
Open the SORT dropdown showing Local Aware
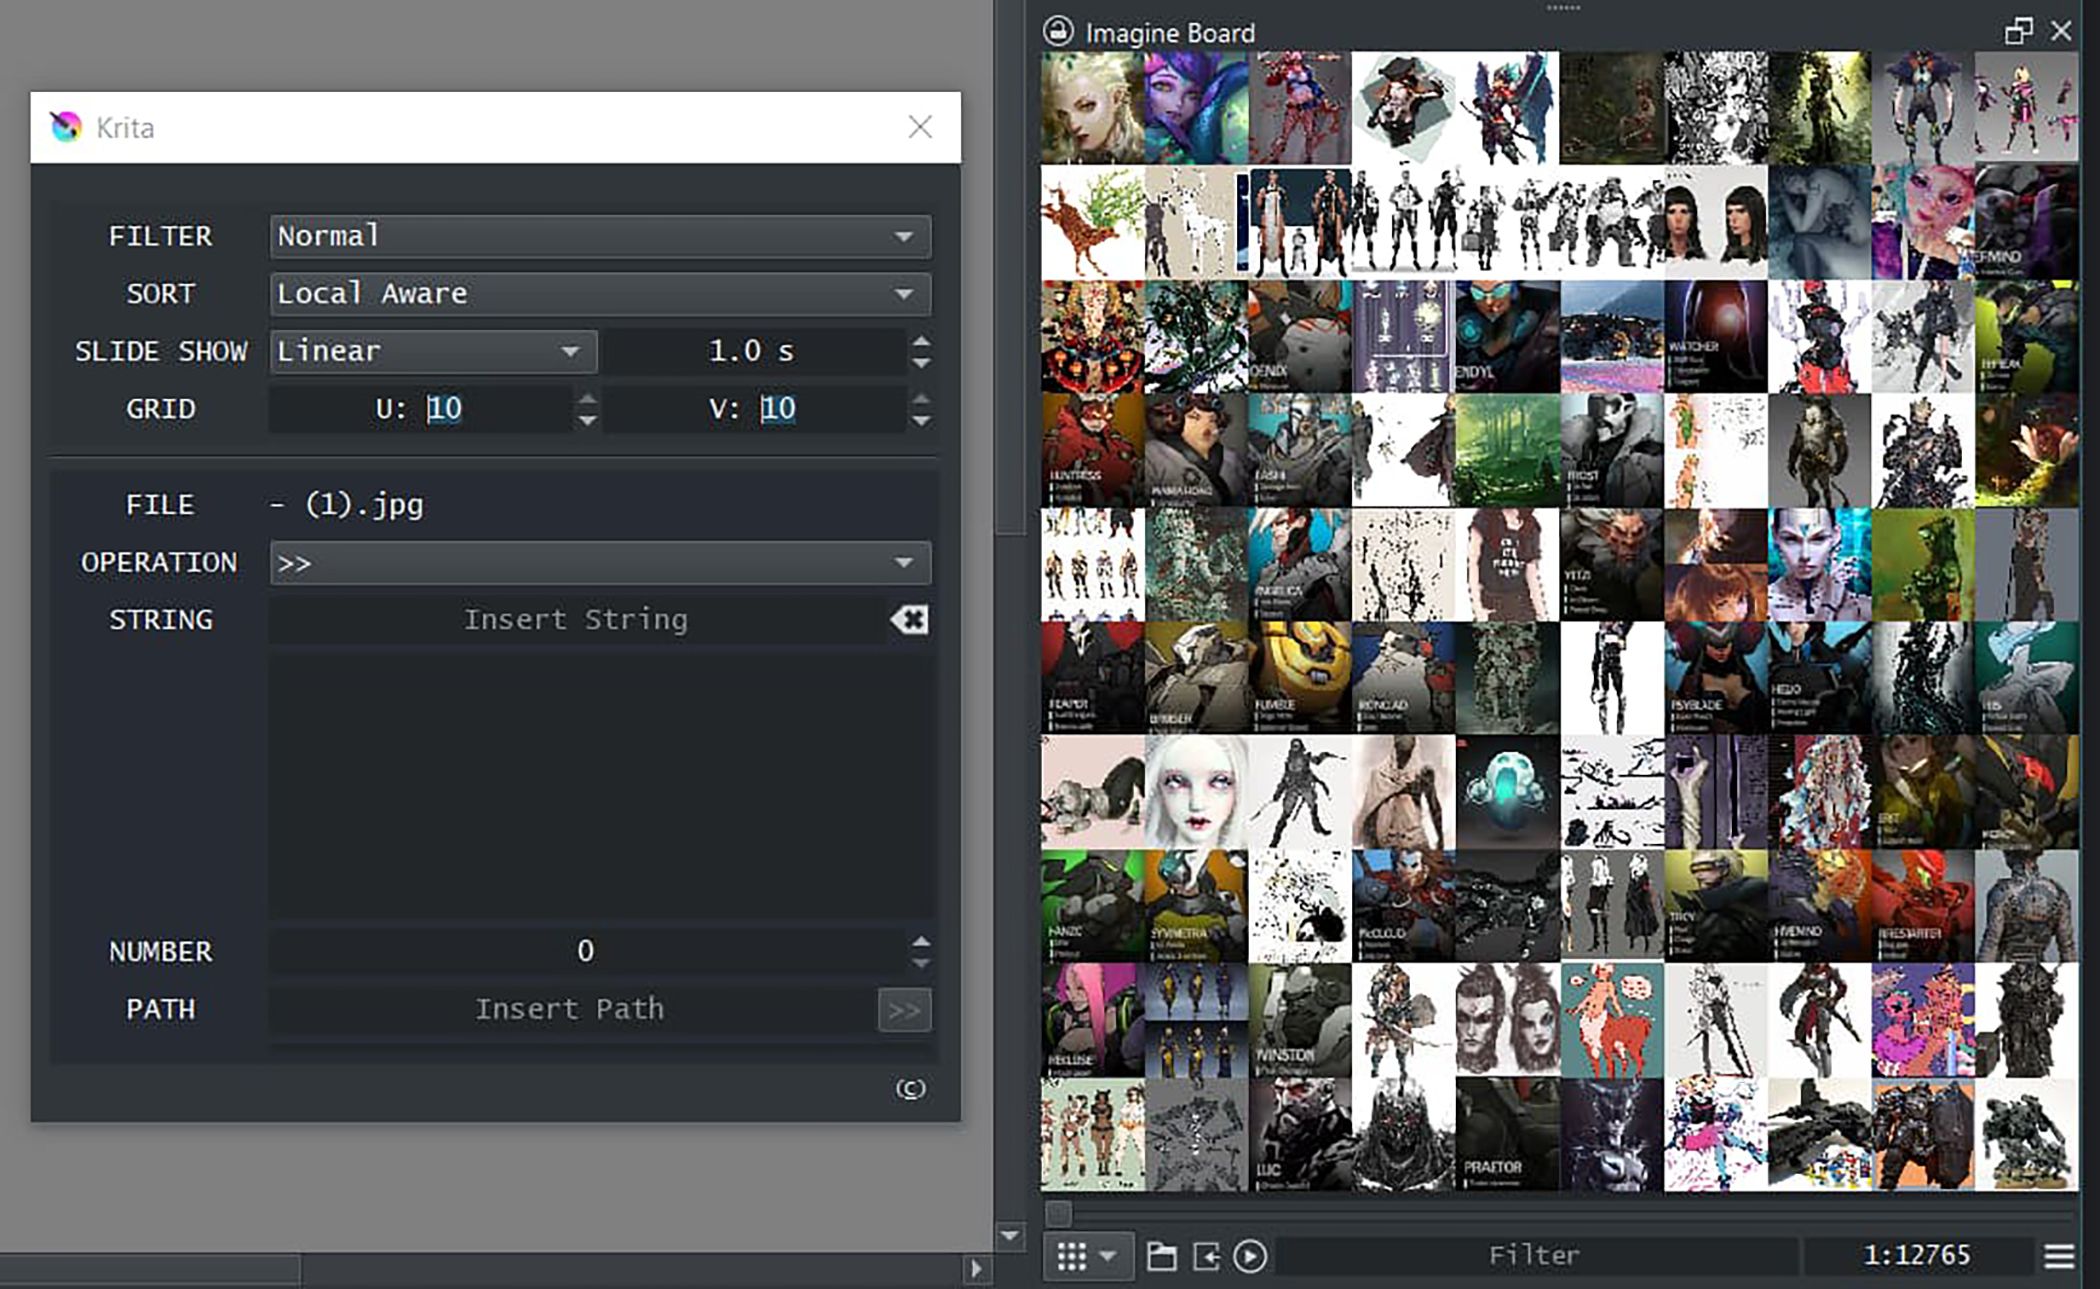[x=598, y=293]
